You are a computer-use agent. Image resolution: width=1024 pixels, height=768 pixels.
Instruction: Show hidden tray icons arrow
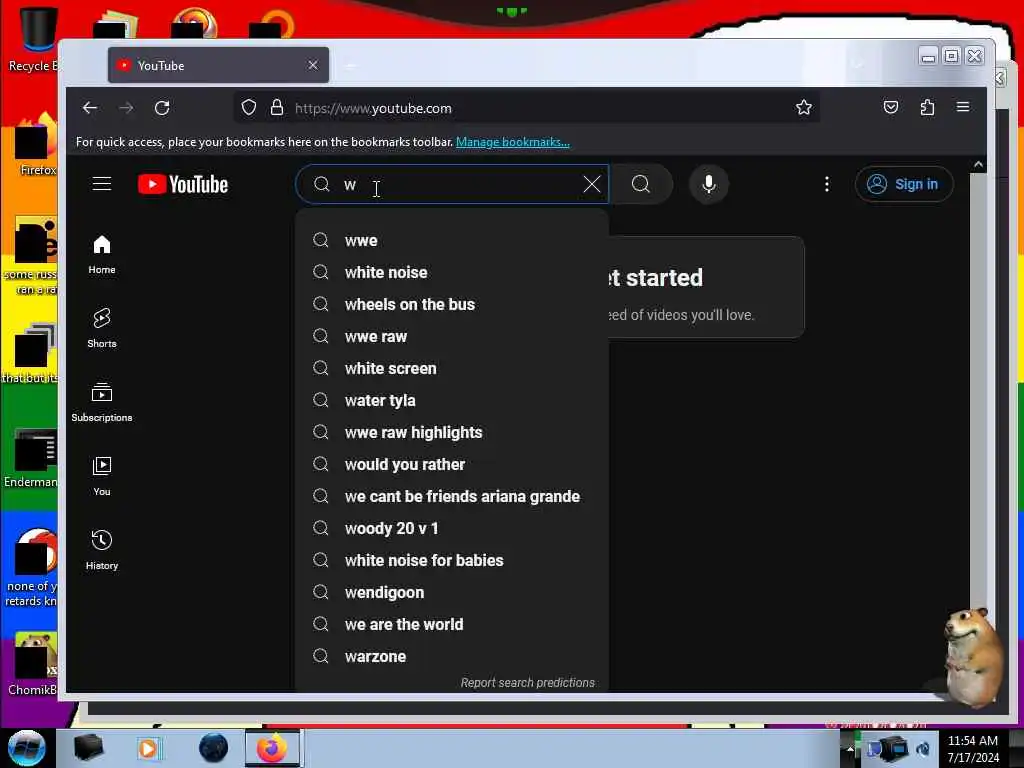click(850, 749)
